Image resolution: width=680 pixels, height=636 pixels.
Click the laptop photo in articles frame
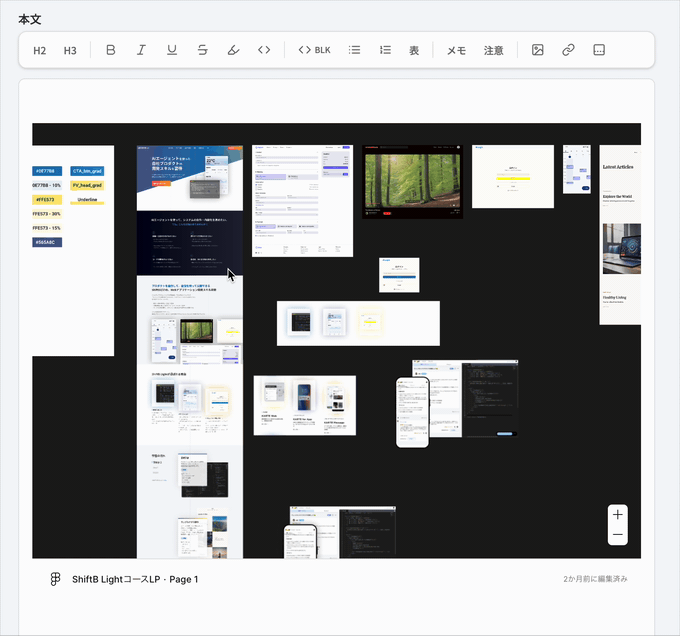[x=622, y=248]
